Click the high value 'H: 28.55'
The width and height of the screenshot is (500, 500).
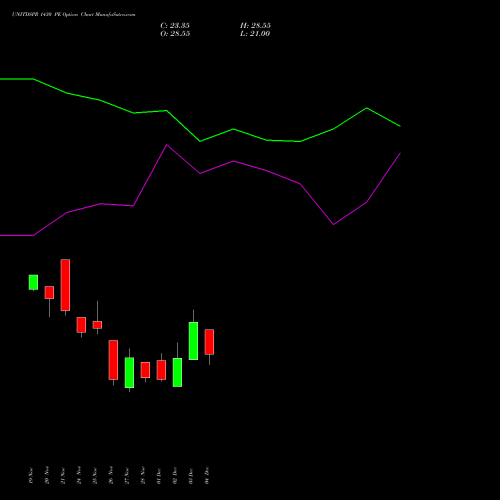coord(255,26)
